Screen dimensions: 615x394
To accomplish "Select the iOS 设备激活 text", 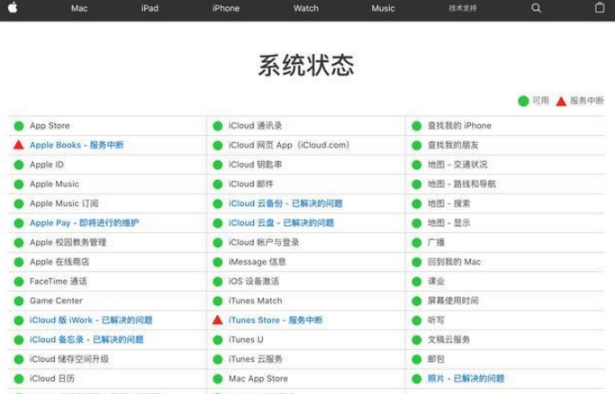I will [253, 281].
